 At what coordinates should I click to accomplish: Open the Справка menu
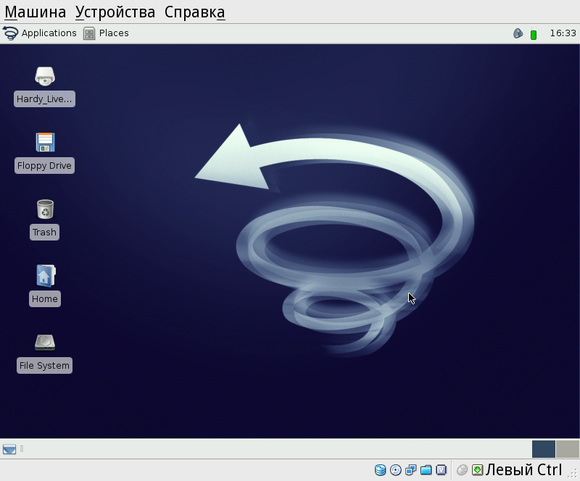pos(195,12)
